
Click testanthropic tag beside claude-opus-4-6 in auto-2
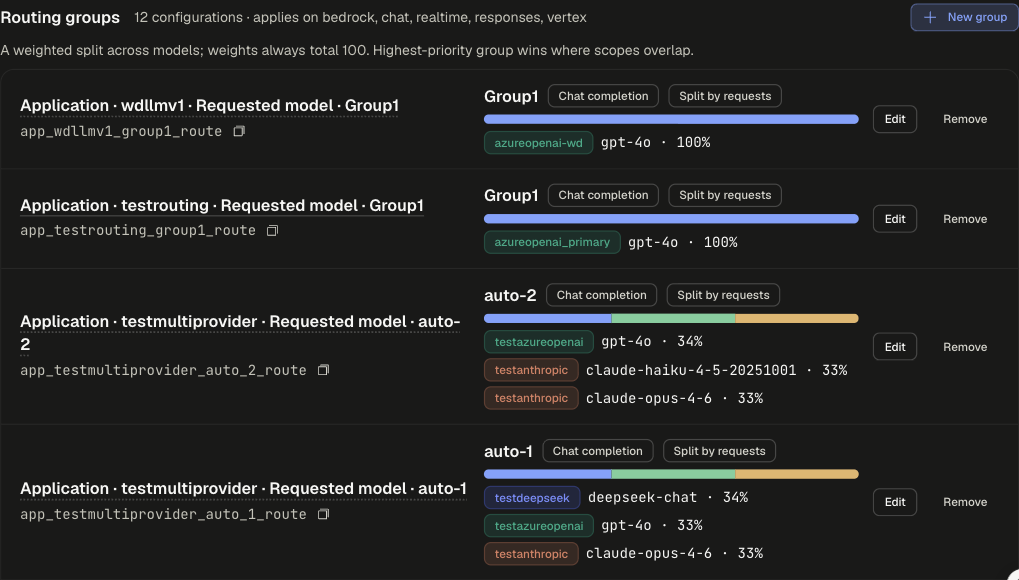click(531, 398)
